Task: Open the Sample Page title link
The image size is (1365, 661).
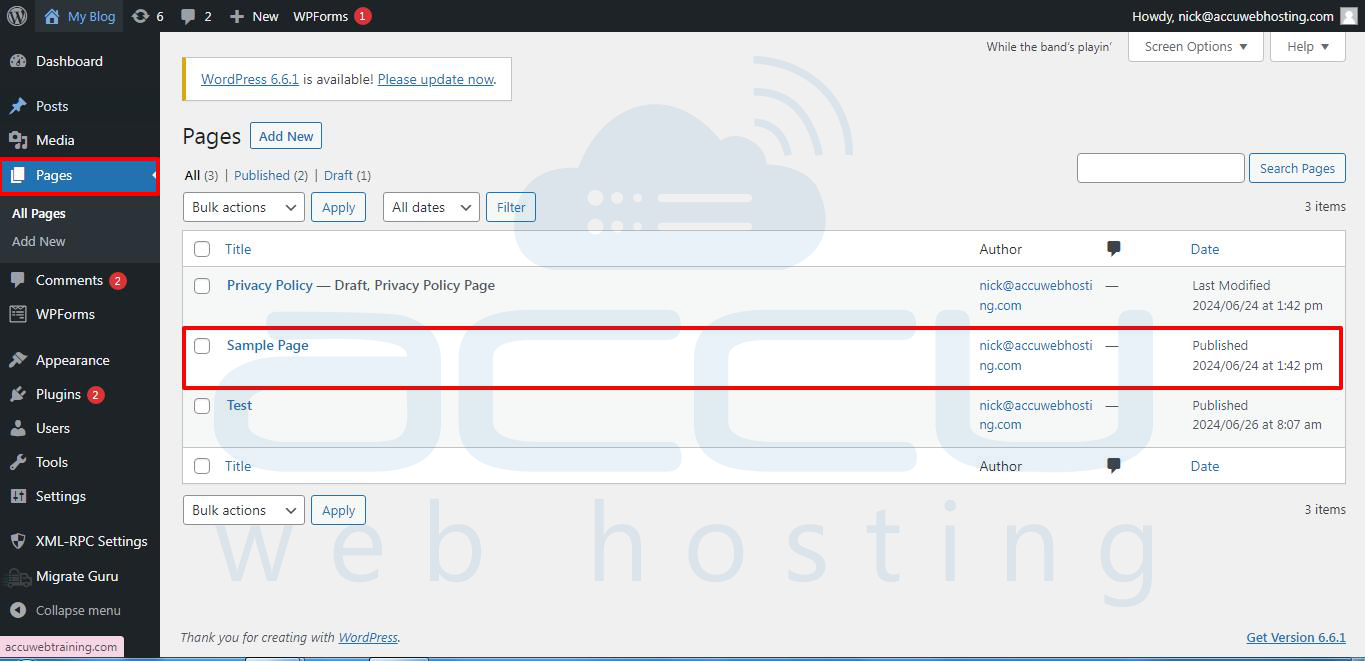Action: [268, 345]
